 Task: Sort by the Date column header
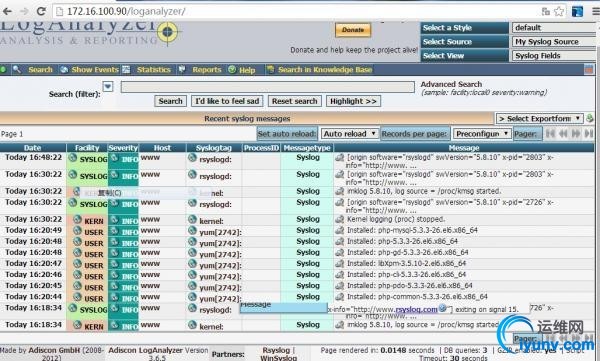coord(33,148)
